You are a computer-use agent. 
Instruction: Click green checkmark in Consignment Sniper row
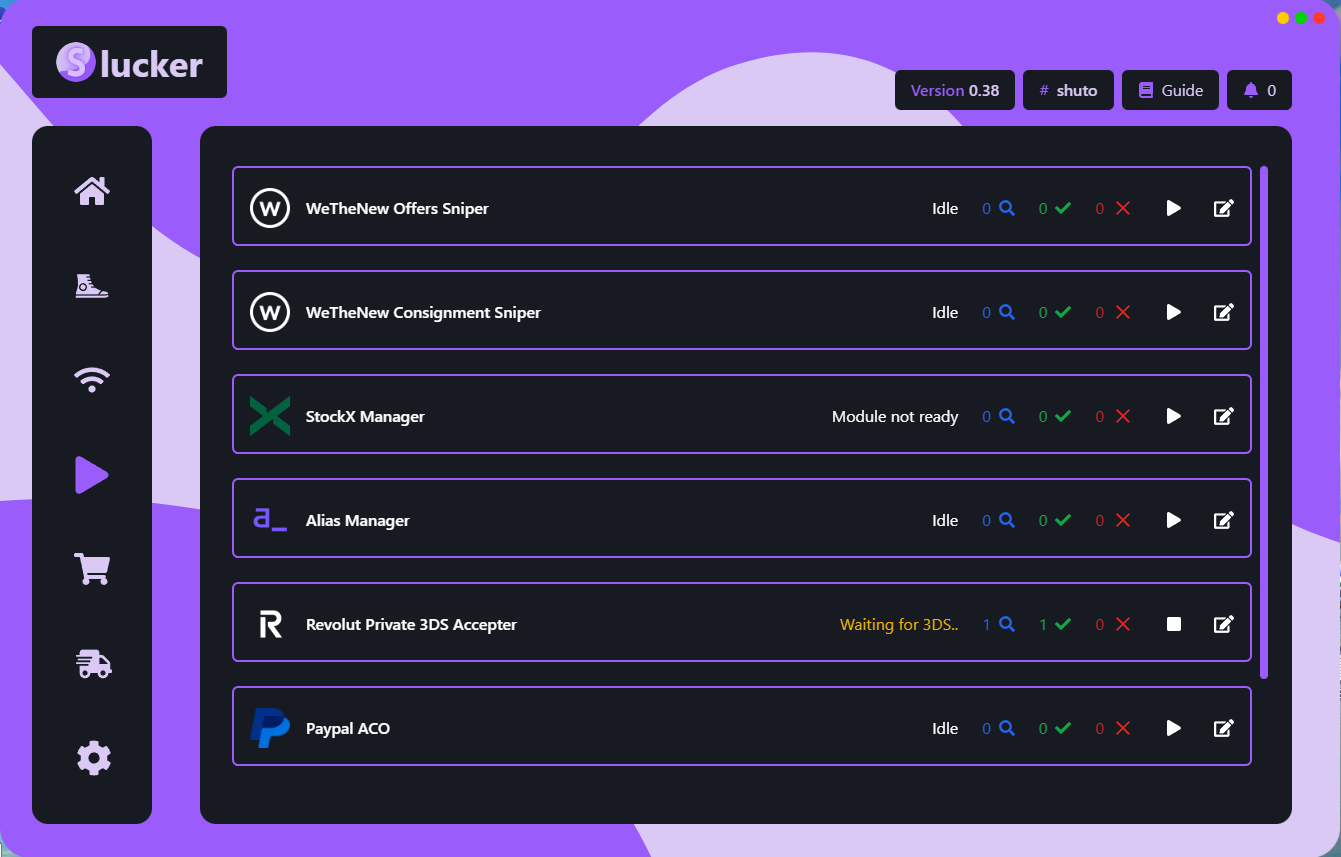tap(1055, 312)
